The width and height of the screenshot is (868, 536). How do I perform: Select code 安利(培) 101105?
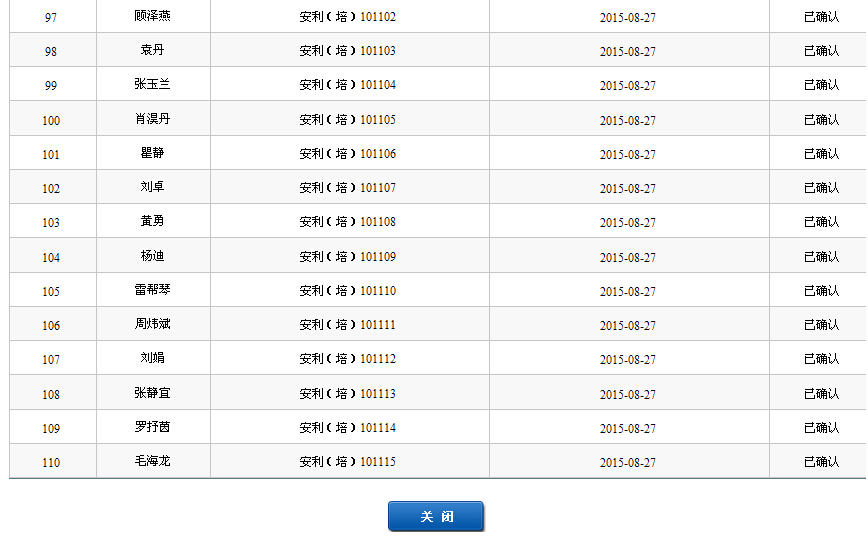click(347, 120)
